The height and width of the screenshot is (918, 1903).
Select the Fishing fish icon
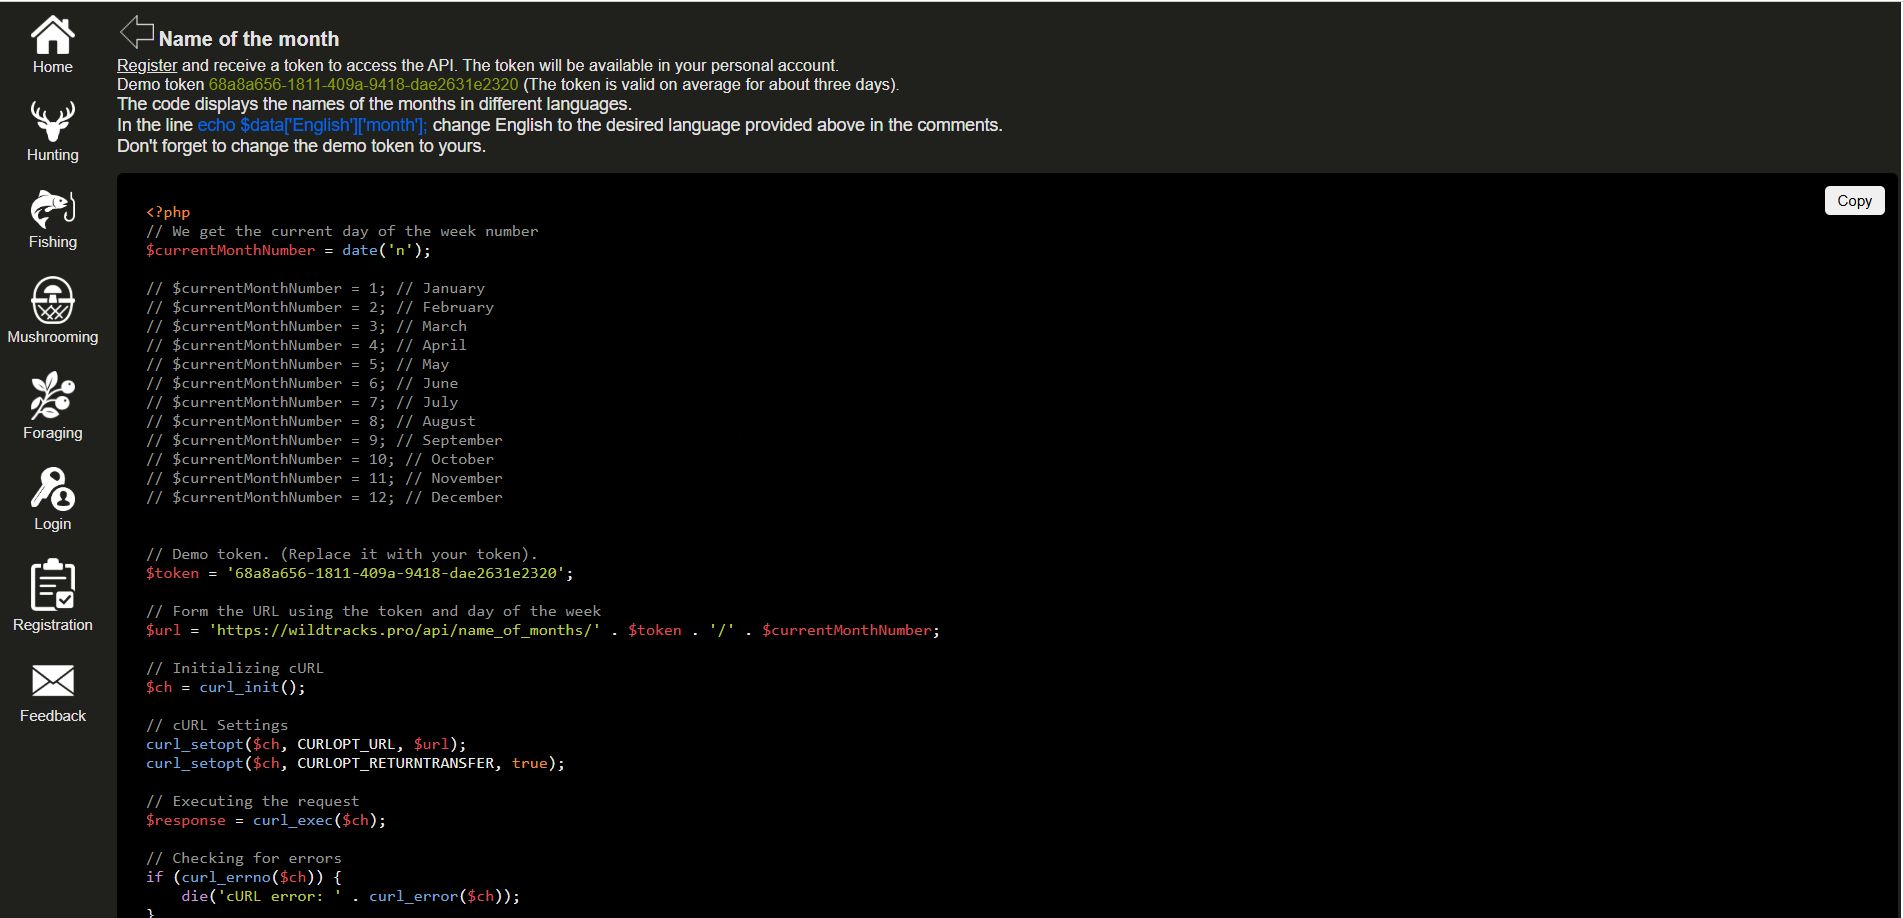click(52, 209)
